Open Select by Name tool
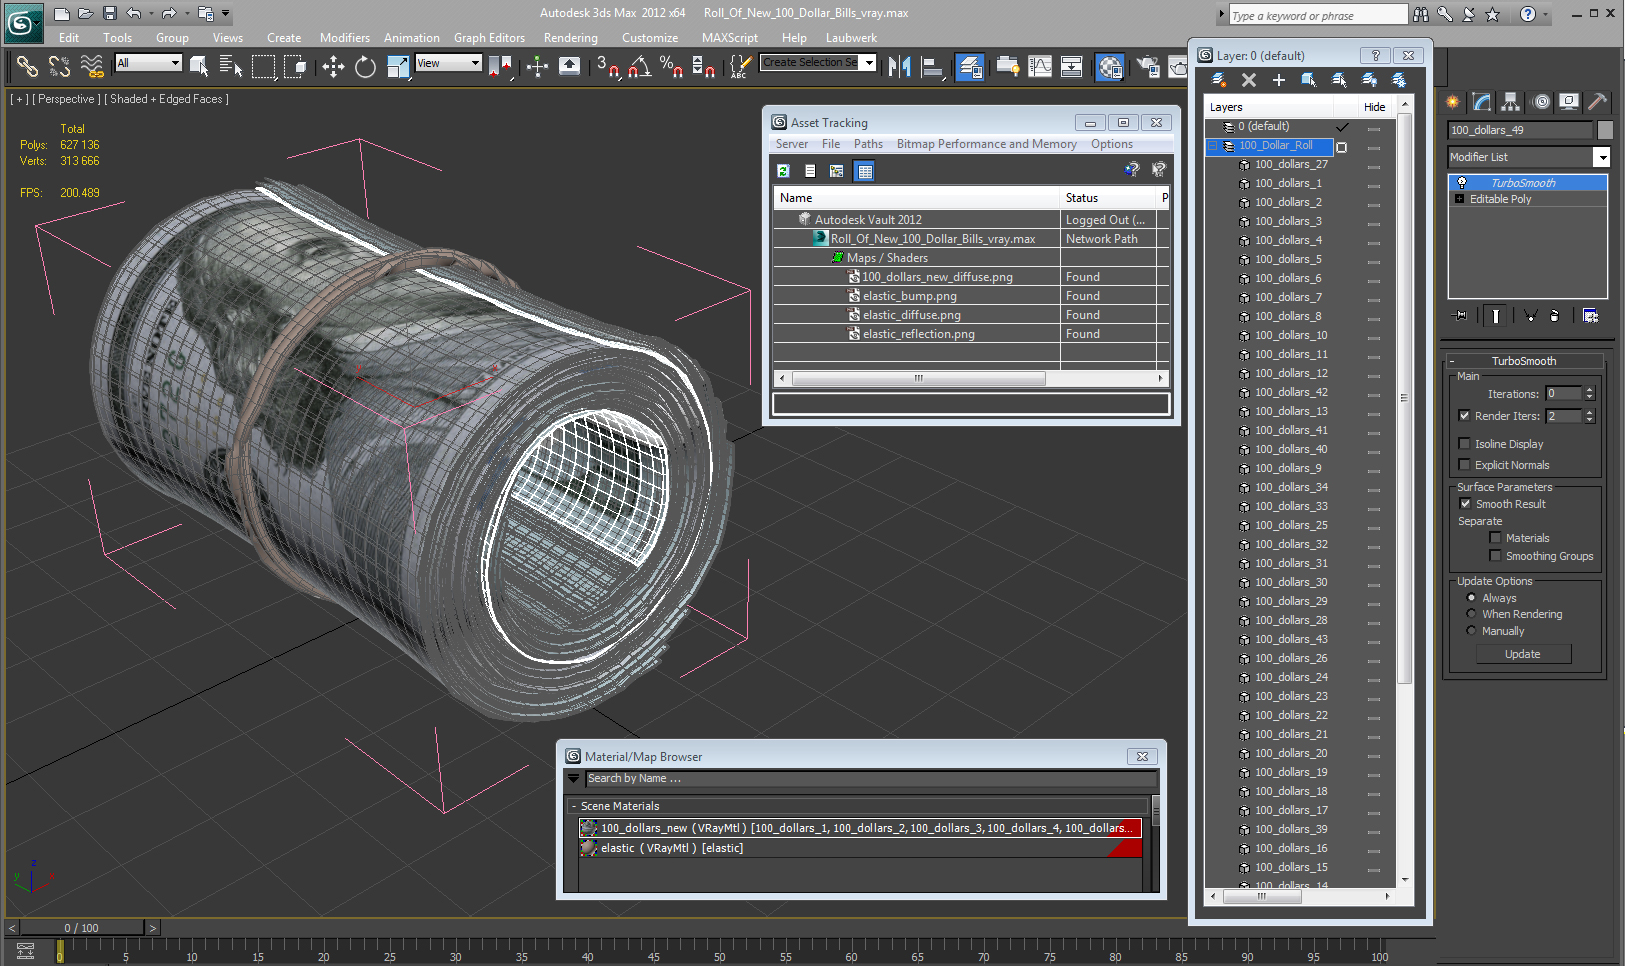The image size is (1625, 966). pyautogui.click(x=231, y=67)
